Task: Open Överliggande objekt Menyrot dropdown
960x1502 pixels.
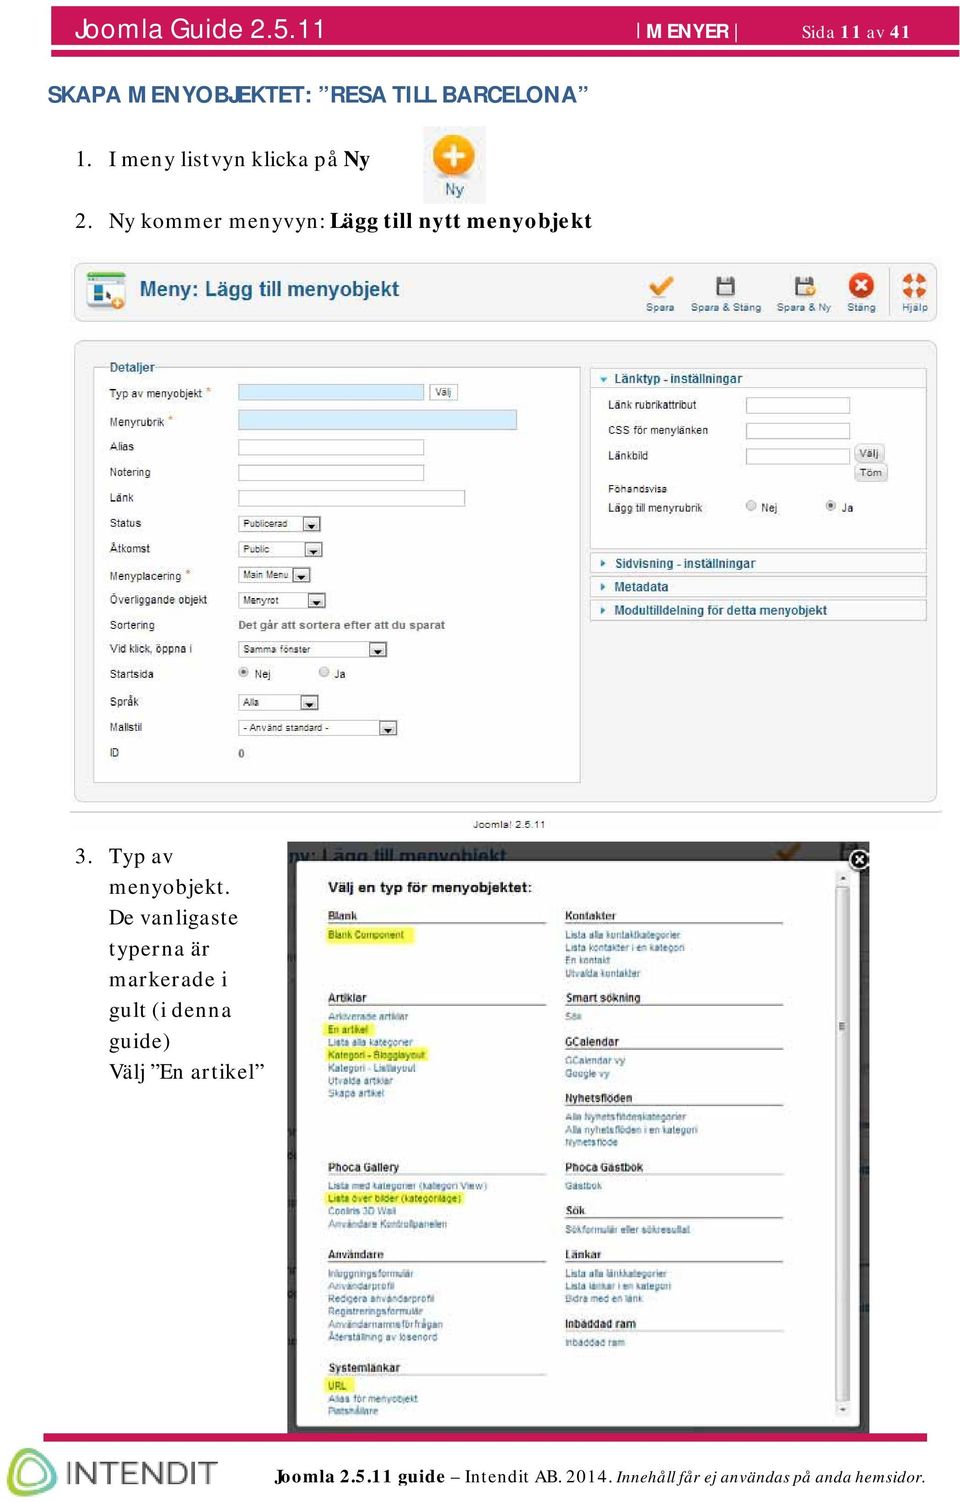Action: click(283, 600)
